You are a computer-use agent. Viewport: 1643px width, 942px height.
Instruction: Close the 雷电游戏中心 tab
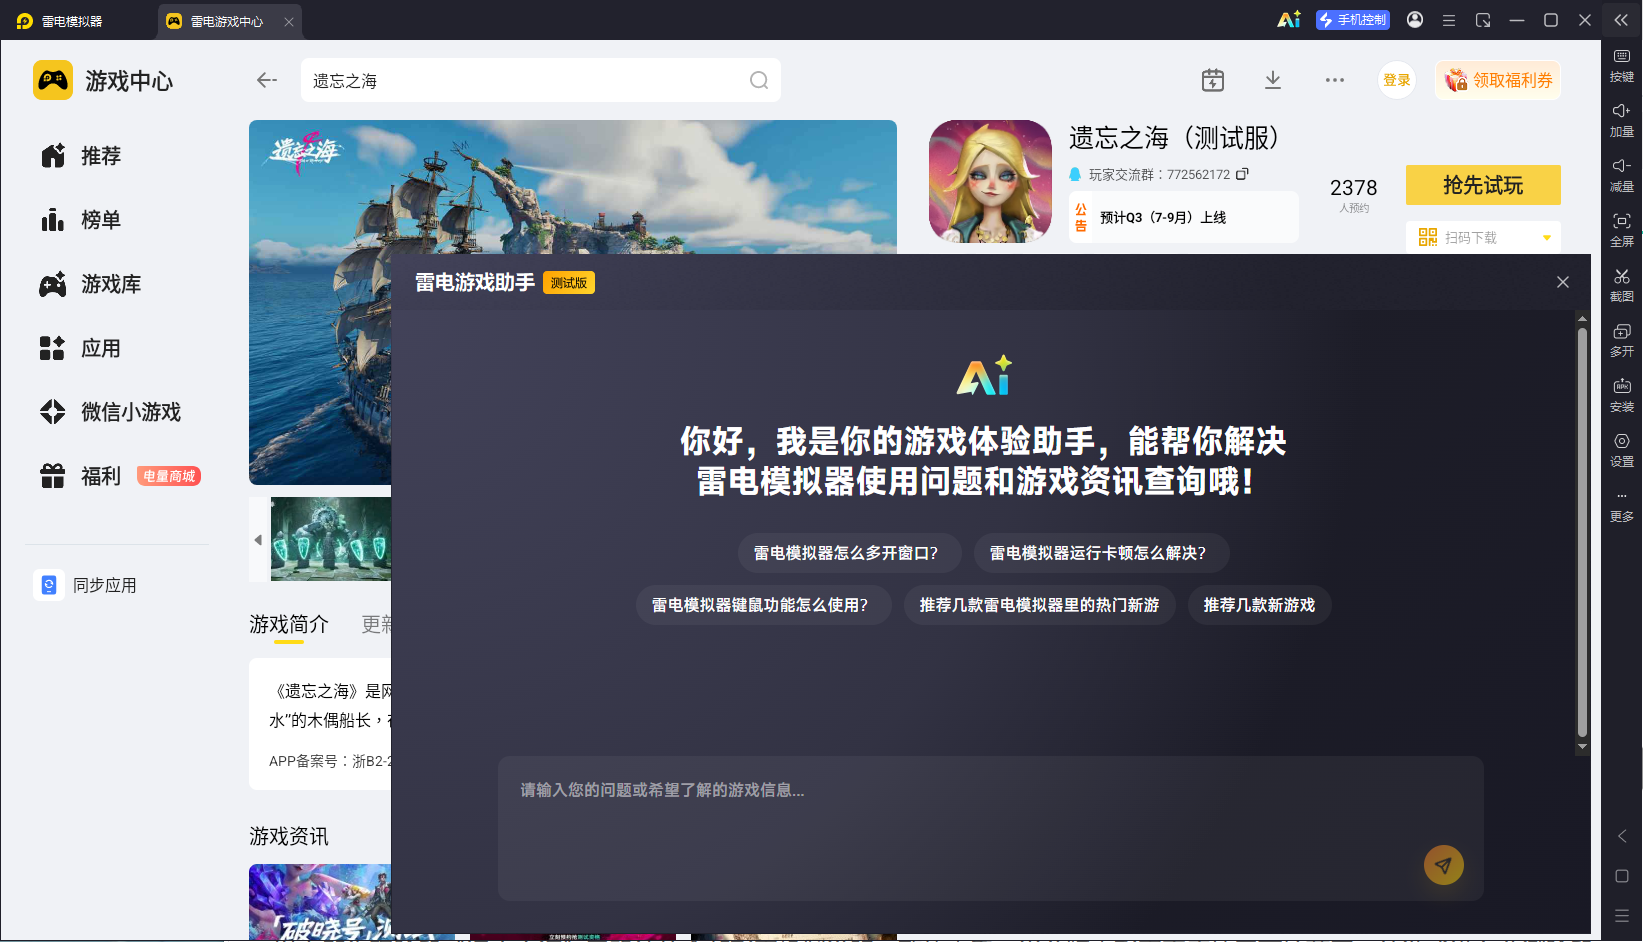point(289,21)
